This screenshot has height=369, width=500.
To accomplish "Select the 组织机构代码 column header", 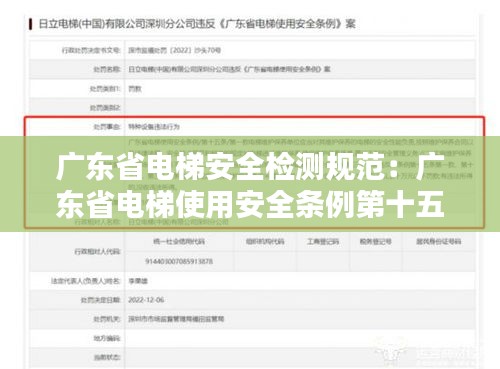I will coord(265,241).
